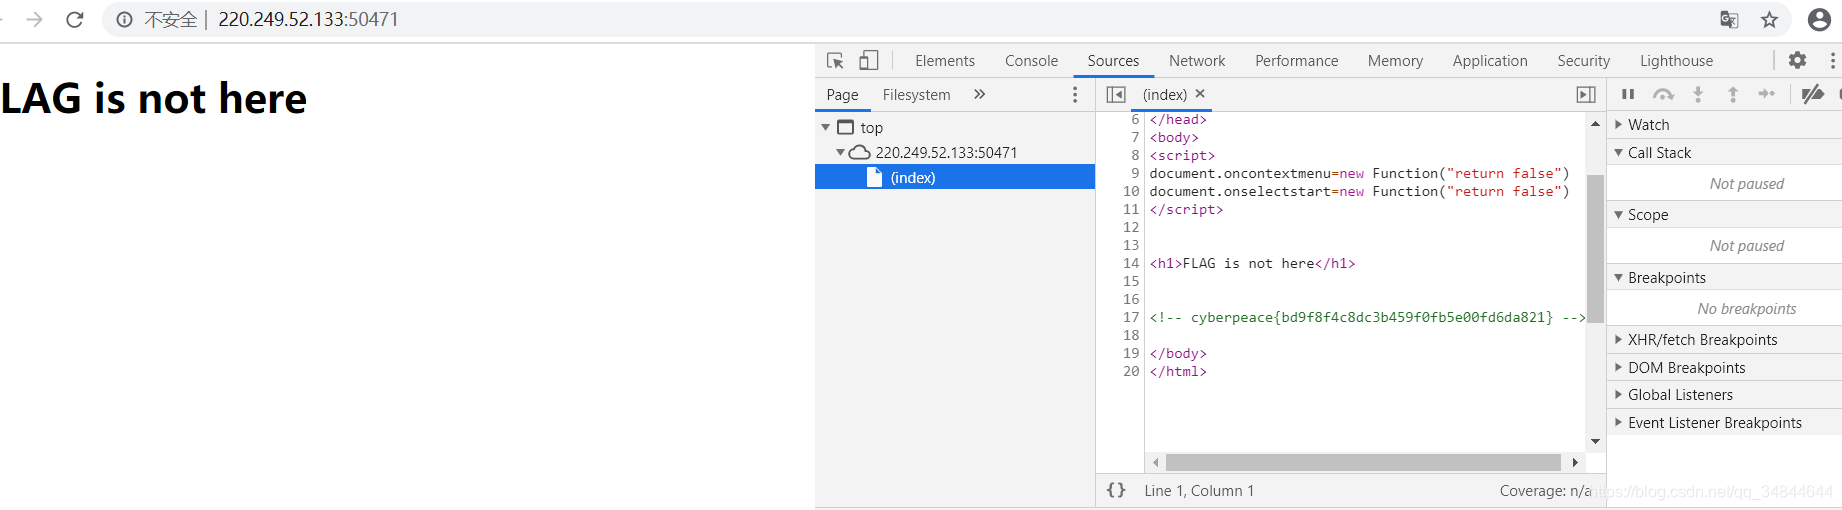The height and width of the screenshot is (510, 1842).
Task: Open the Network tab
Action: (x=1197, y=61)
